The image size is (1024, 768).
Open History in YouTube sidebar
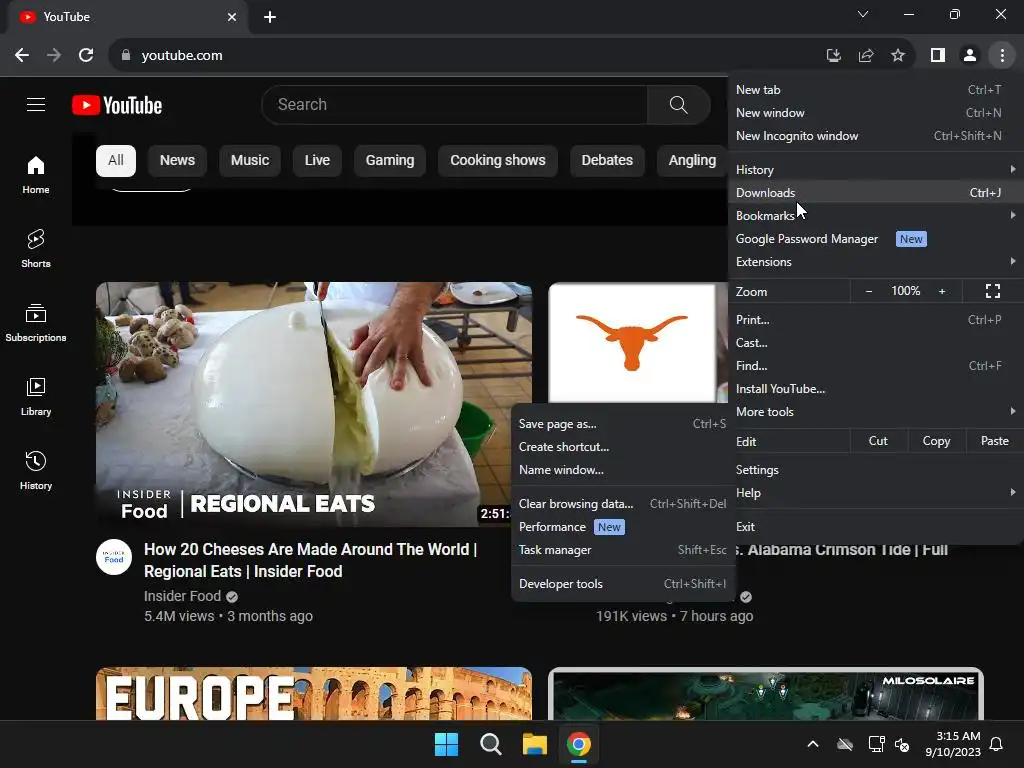(36, 470)
